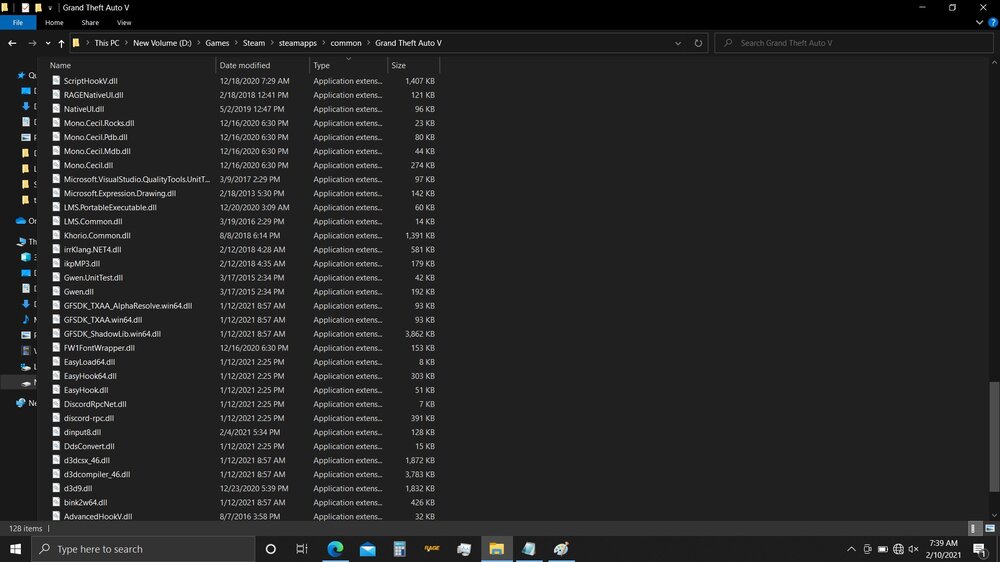Select 3D Objects cube icon in sidebar

click(26, 257)
